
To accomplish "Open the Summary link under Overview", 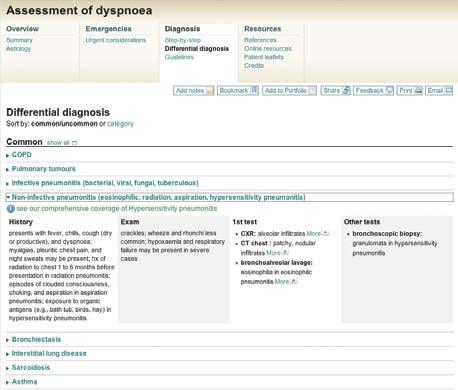I will click(x=19, y=40).
